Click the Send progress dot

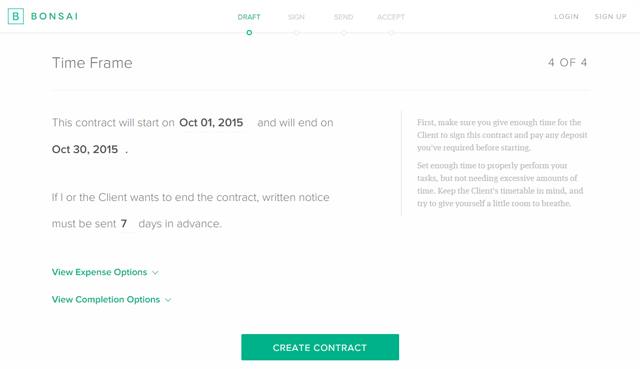click(344, 33)
